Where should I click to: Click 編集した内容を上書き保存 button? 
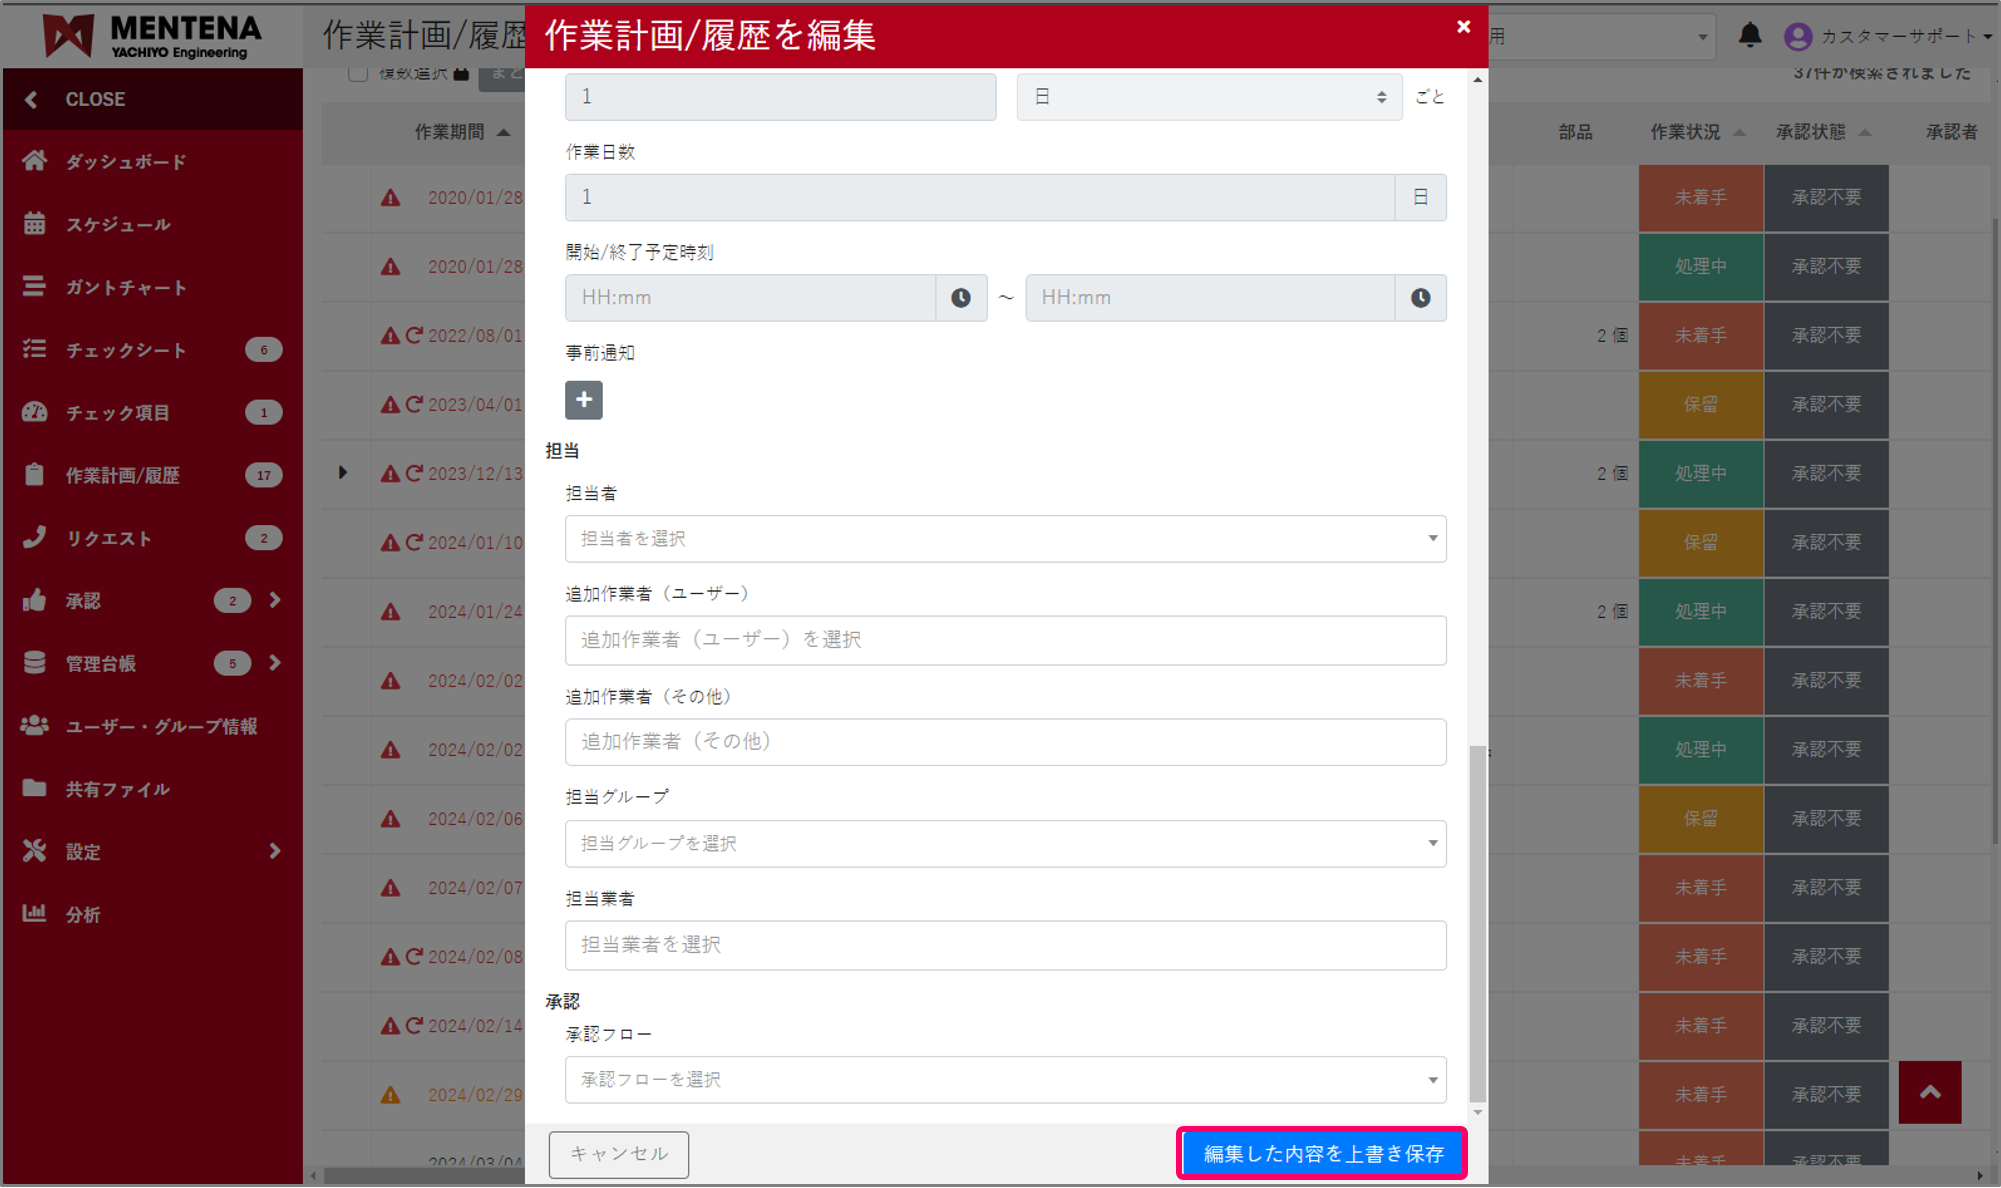tap(1322, 1154)
